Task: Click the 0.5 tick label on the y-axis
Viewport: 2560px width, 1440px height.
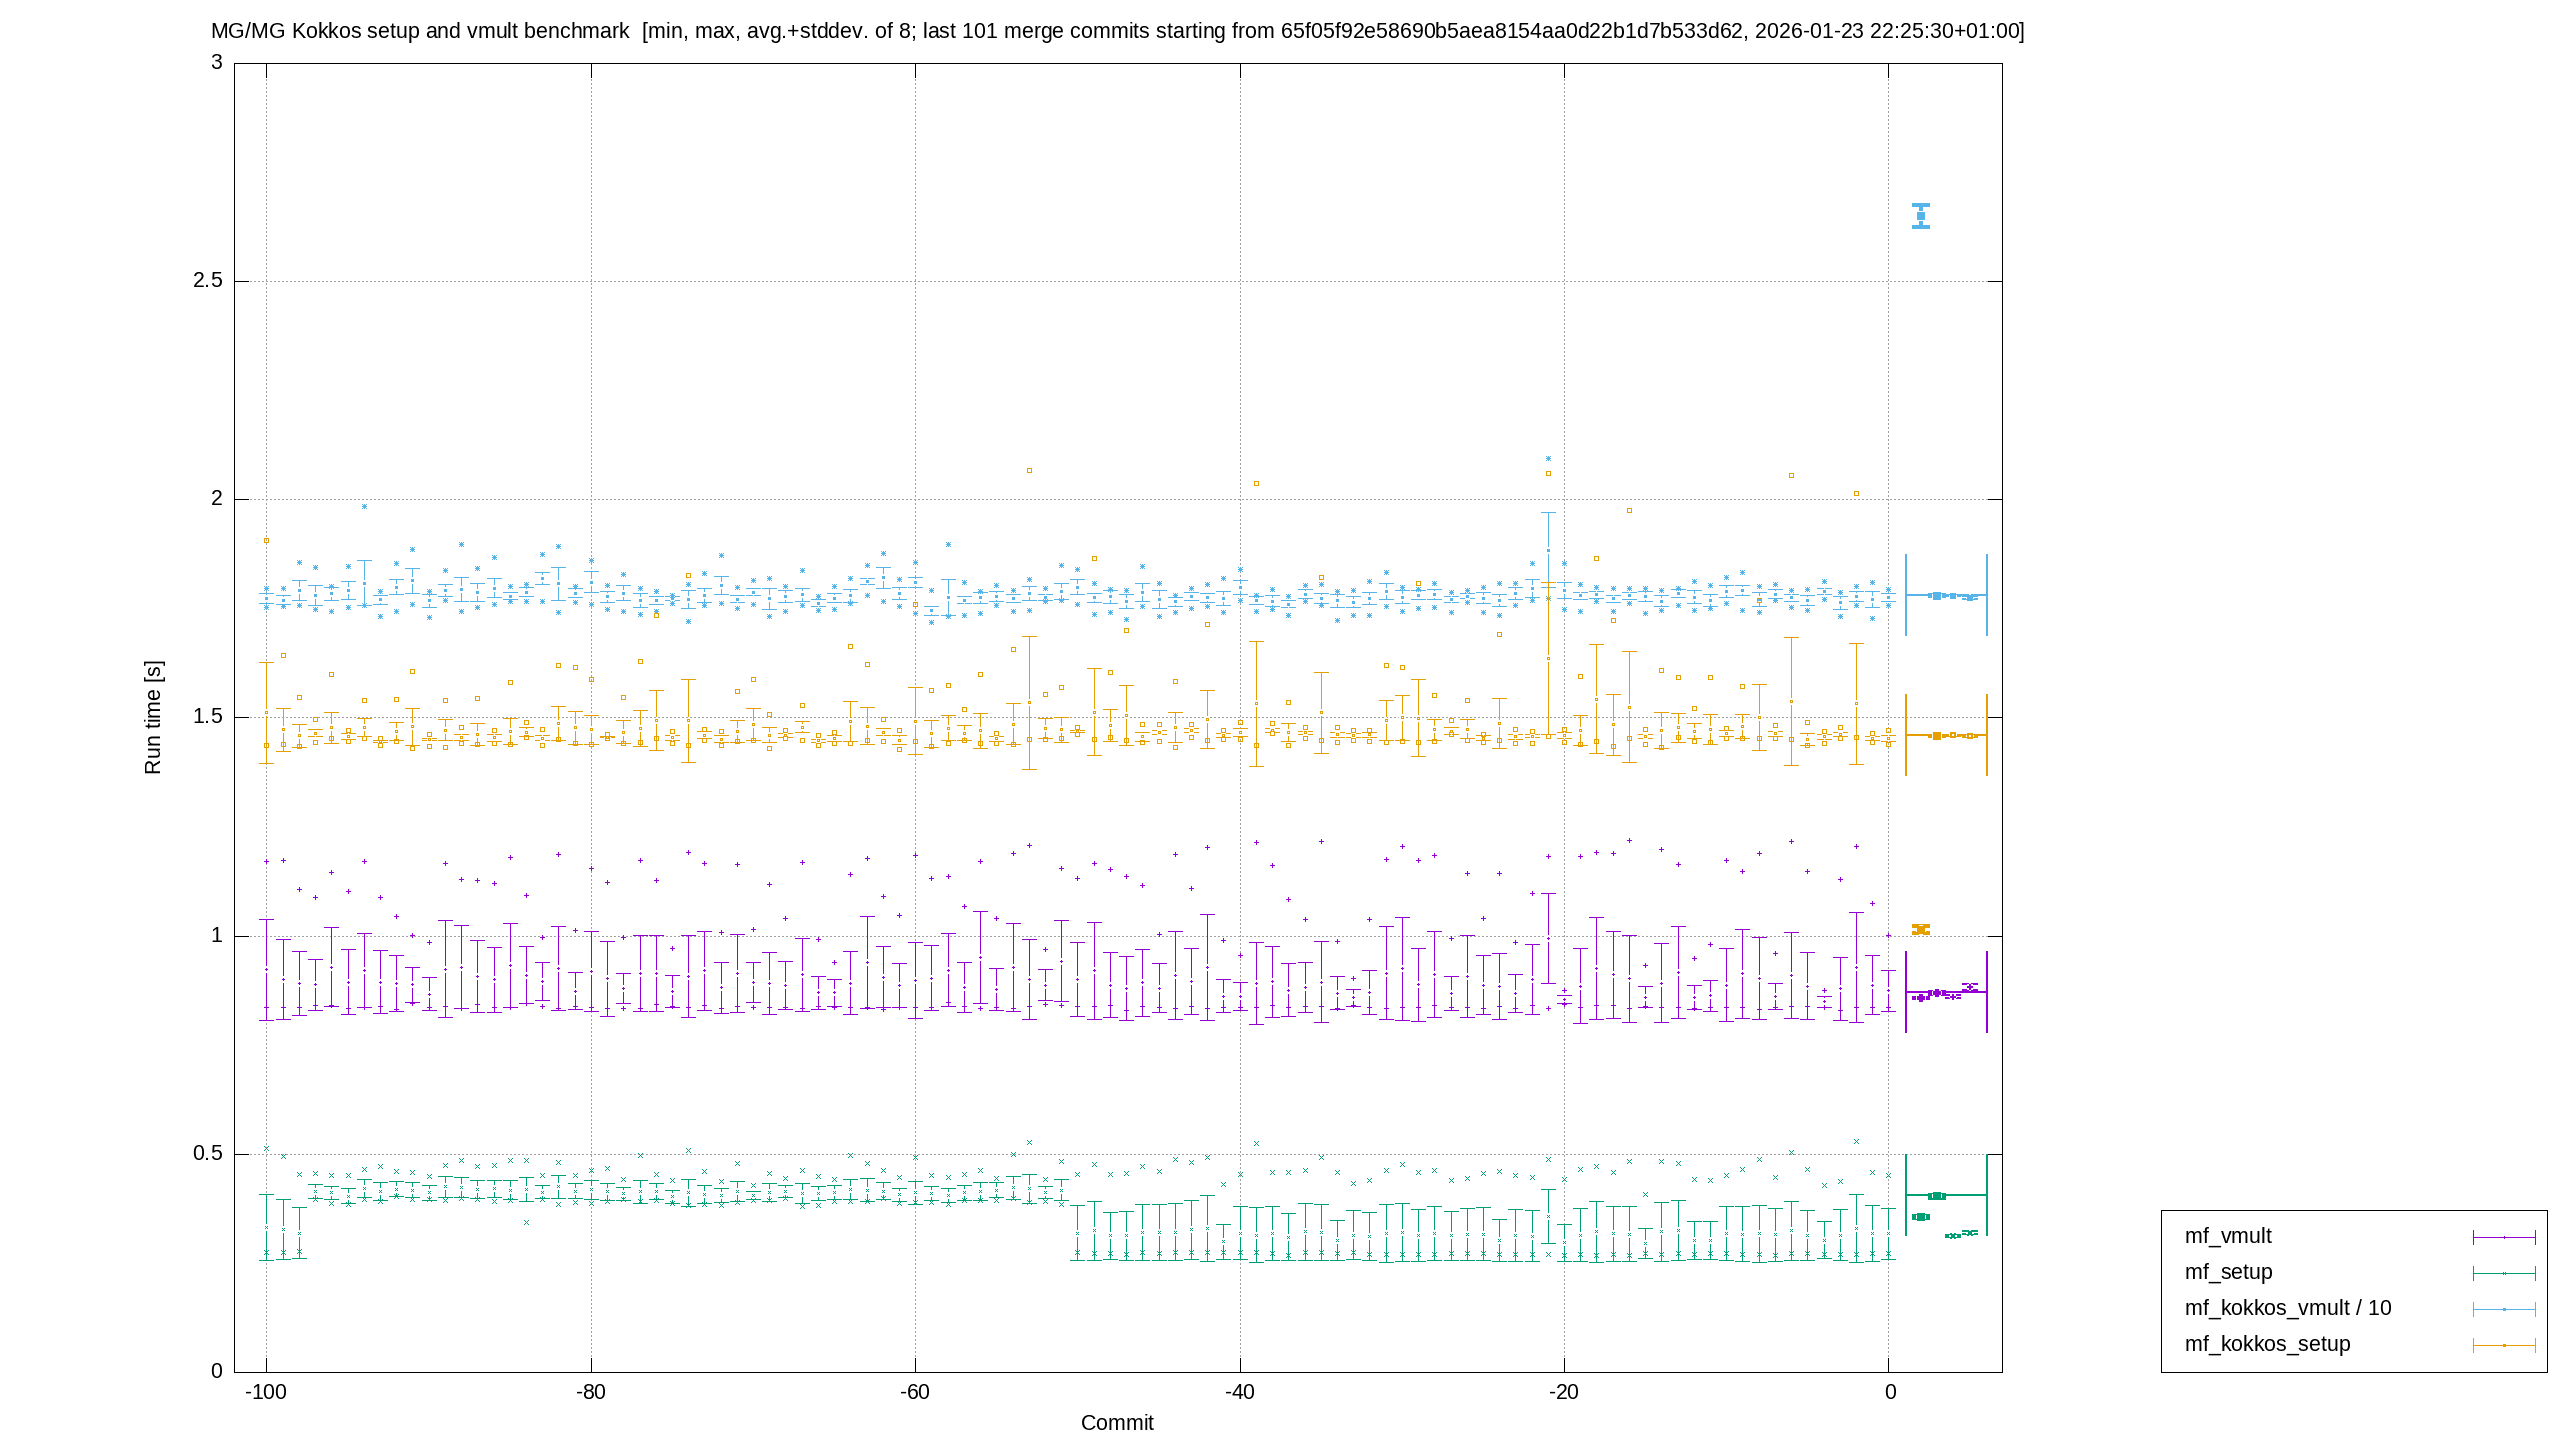Action: [x=208, y=1153]
